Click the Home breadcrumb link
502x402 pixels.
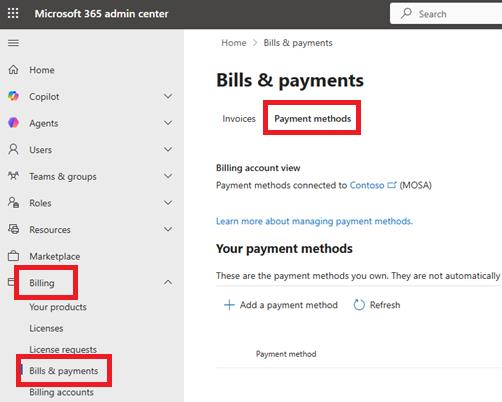[x=234, y=43]
